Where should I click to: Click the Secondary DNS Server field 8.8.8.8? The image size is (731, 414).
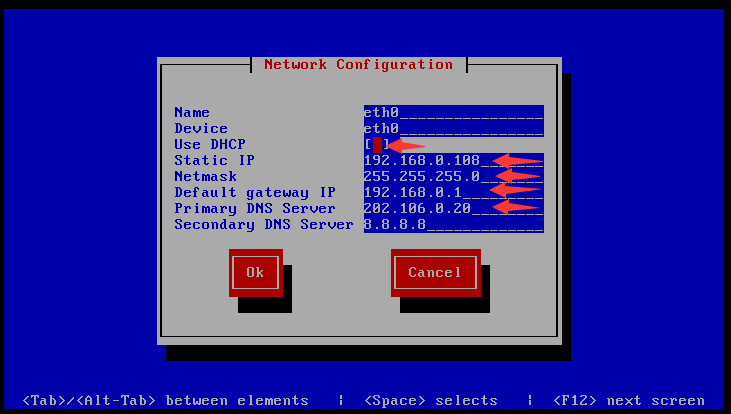tap(454, 225)
